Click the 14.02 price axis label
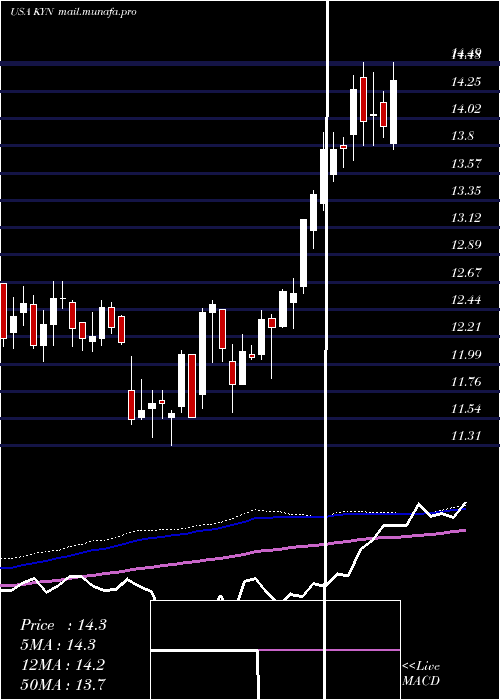The width and height of the screenshot is (500, 700). coord(466,109)
